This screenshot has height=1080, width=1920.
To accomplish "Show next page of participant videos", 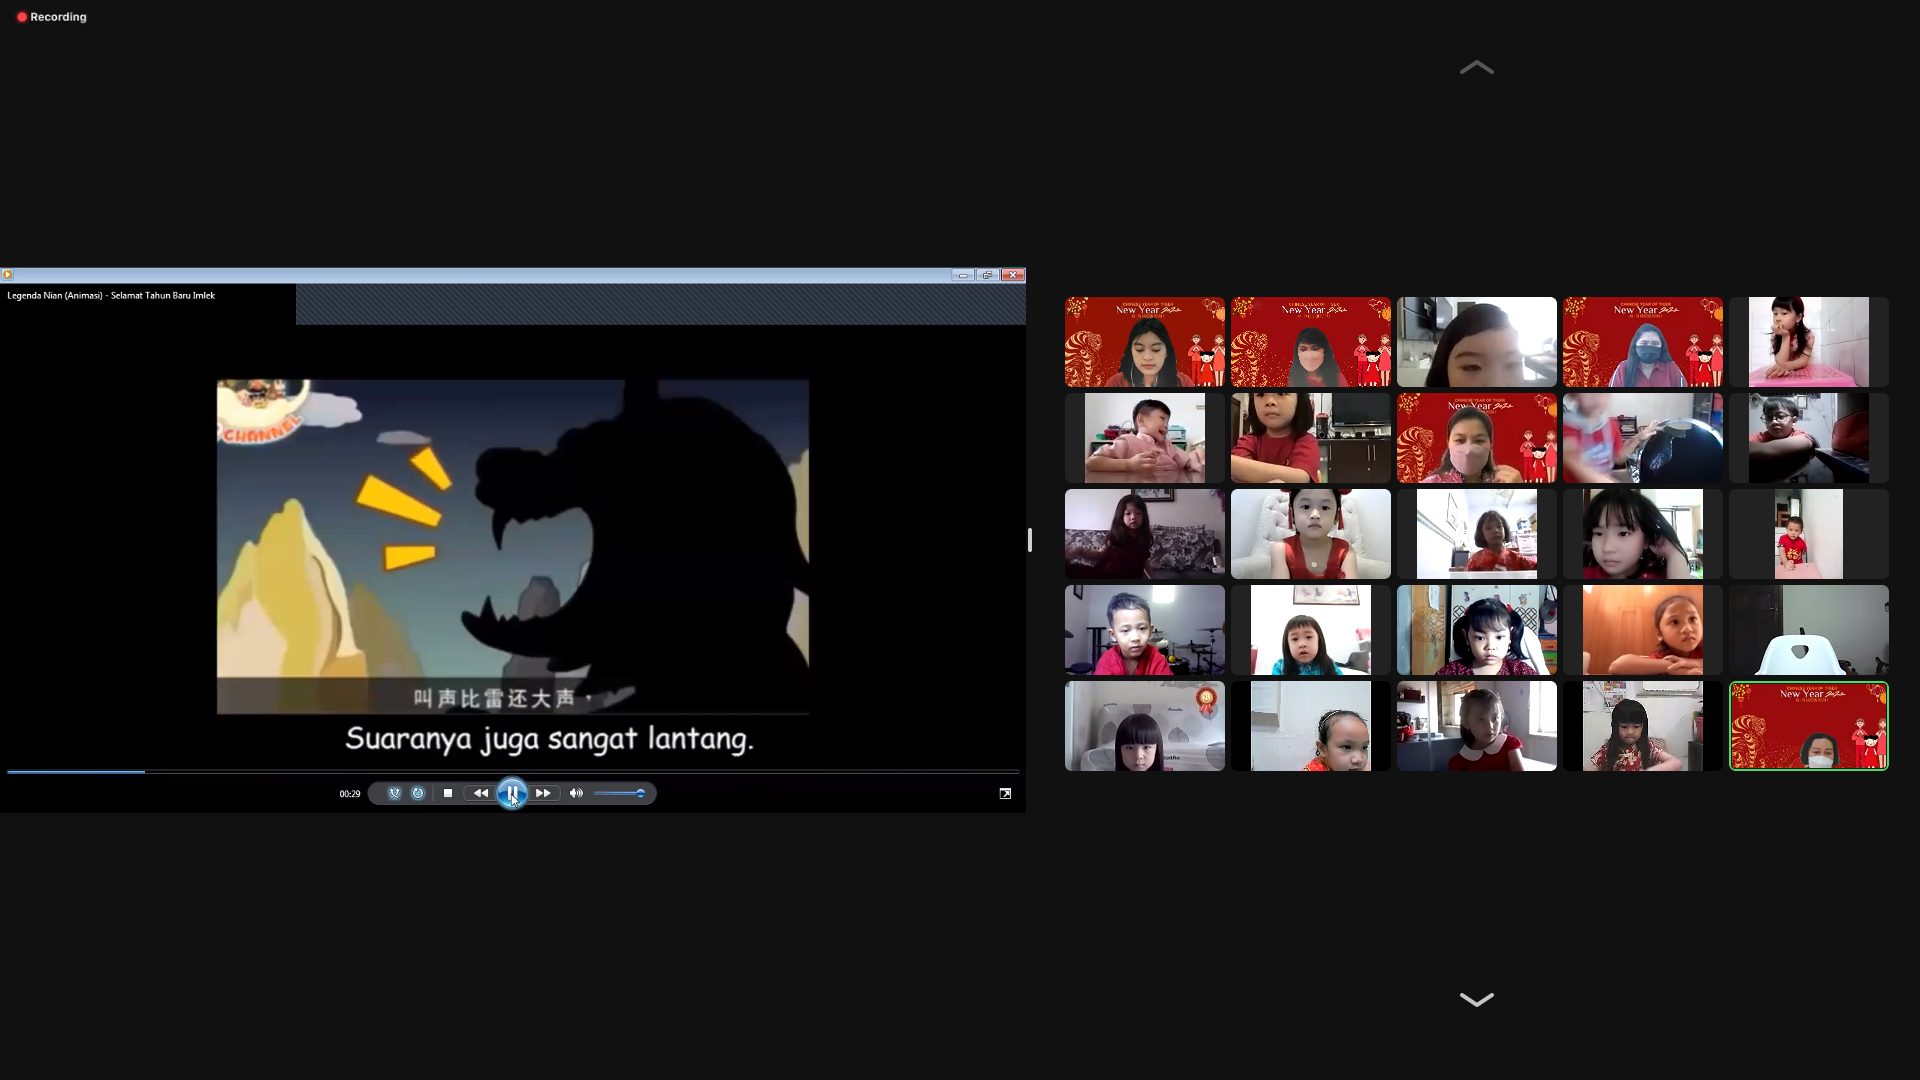I will (x=1476, y=999).
